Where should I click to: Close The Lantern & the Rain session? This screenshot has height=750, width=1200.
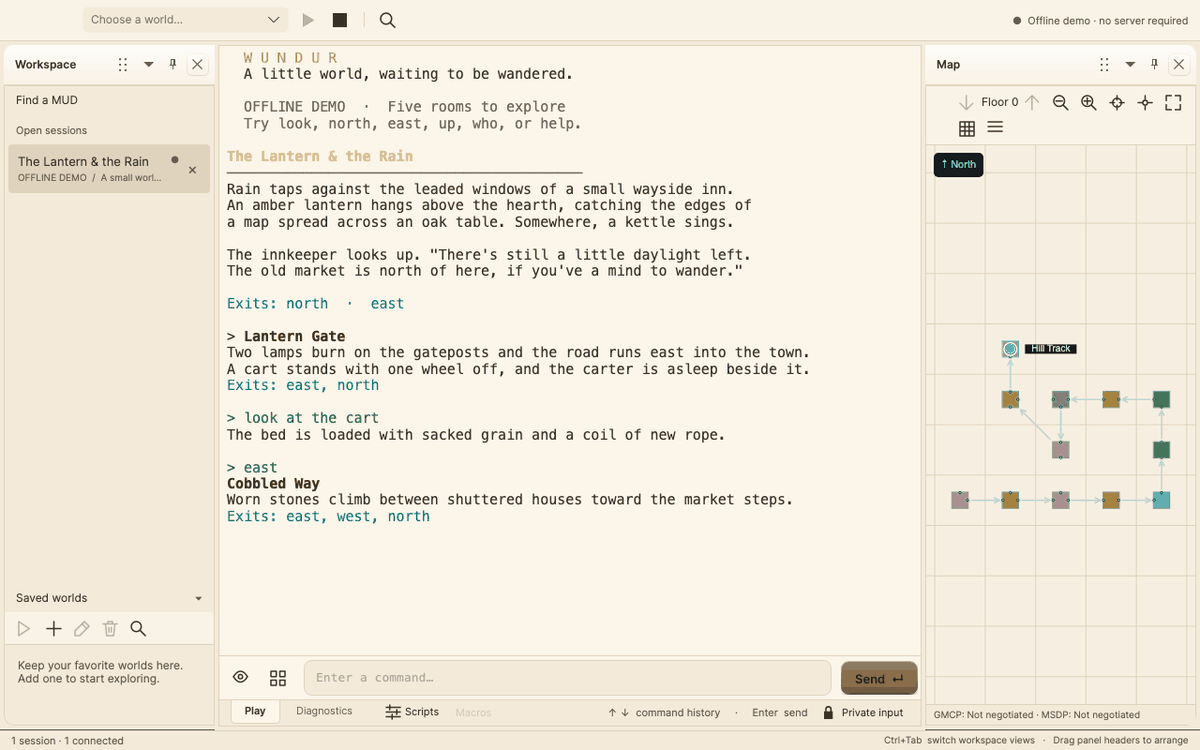pos(193,170)
